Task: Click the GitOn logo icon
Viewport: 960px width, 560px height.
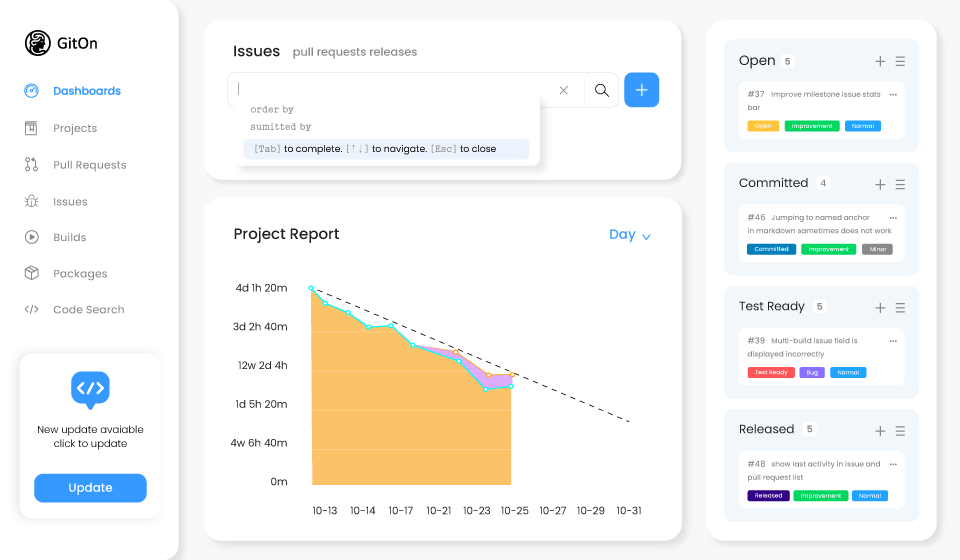Action: click(x=38, y=43)
